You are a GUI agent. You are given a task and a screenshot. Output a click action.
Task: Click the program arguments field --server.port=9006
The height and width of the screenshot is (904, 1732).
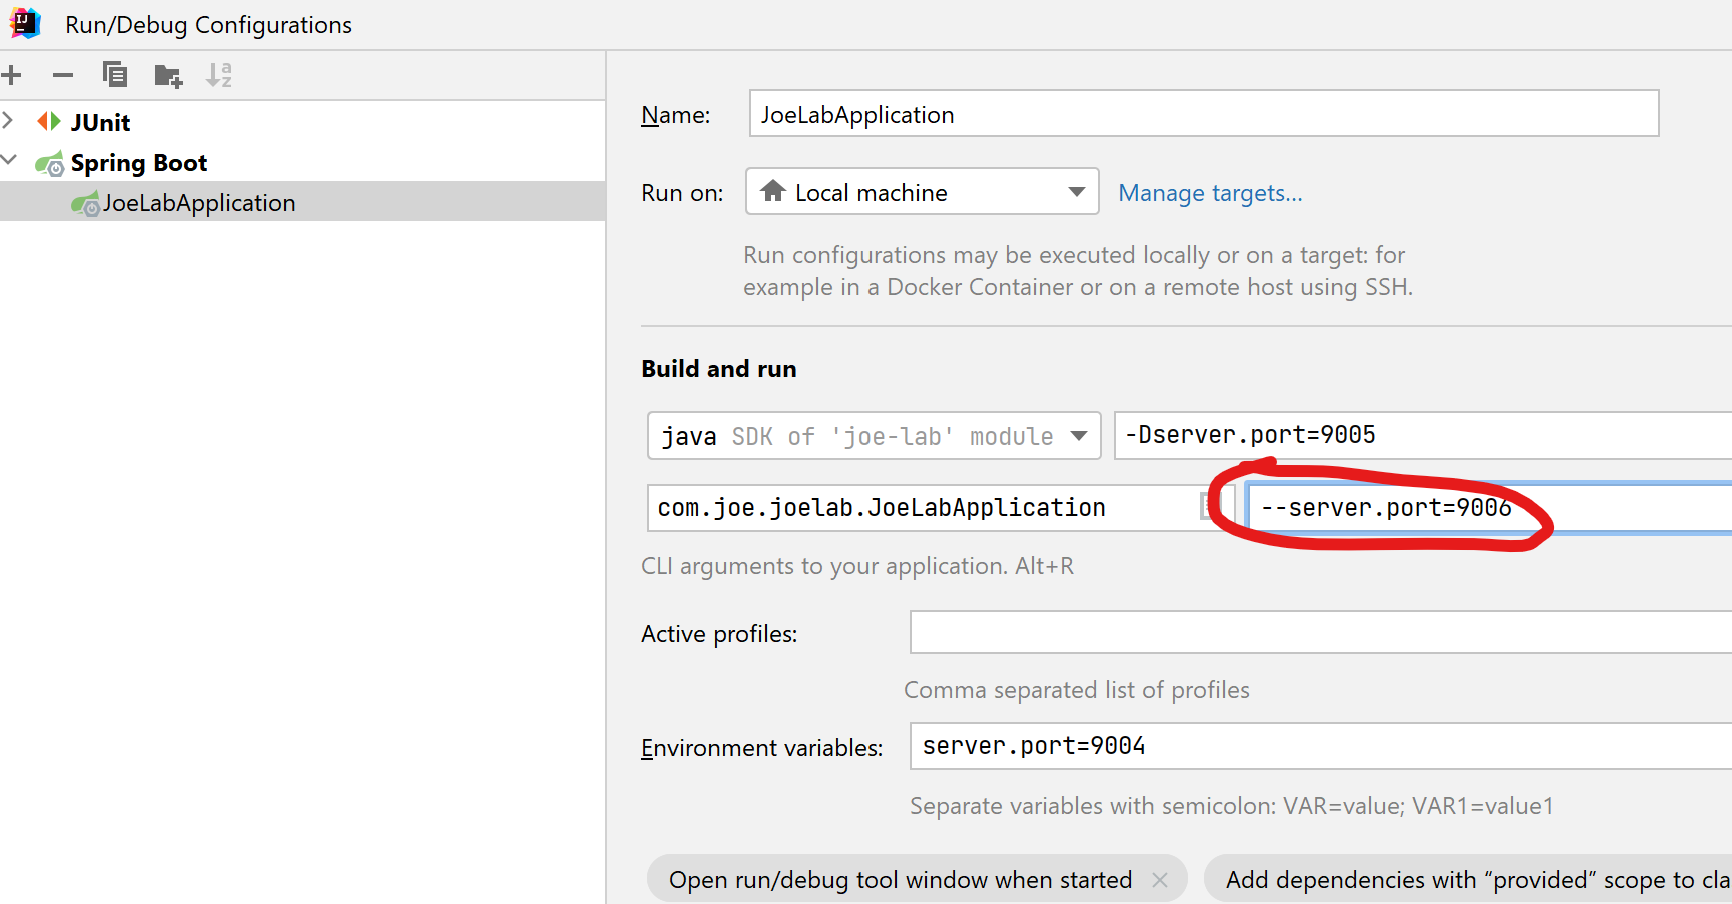1490,508
